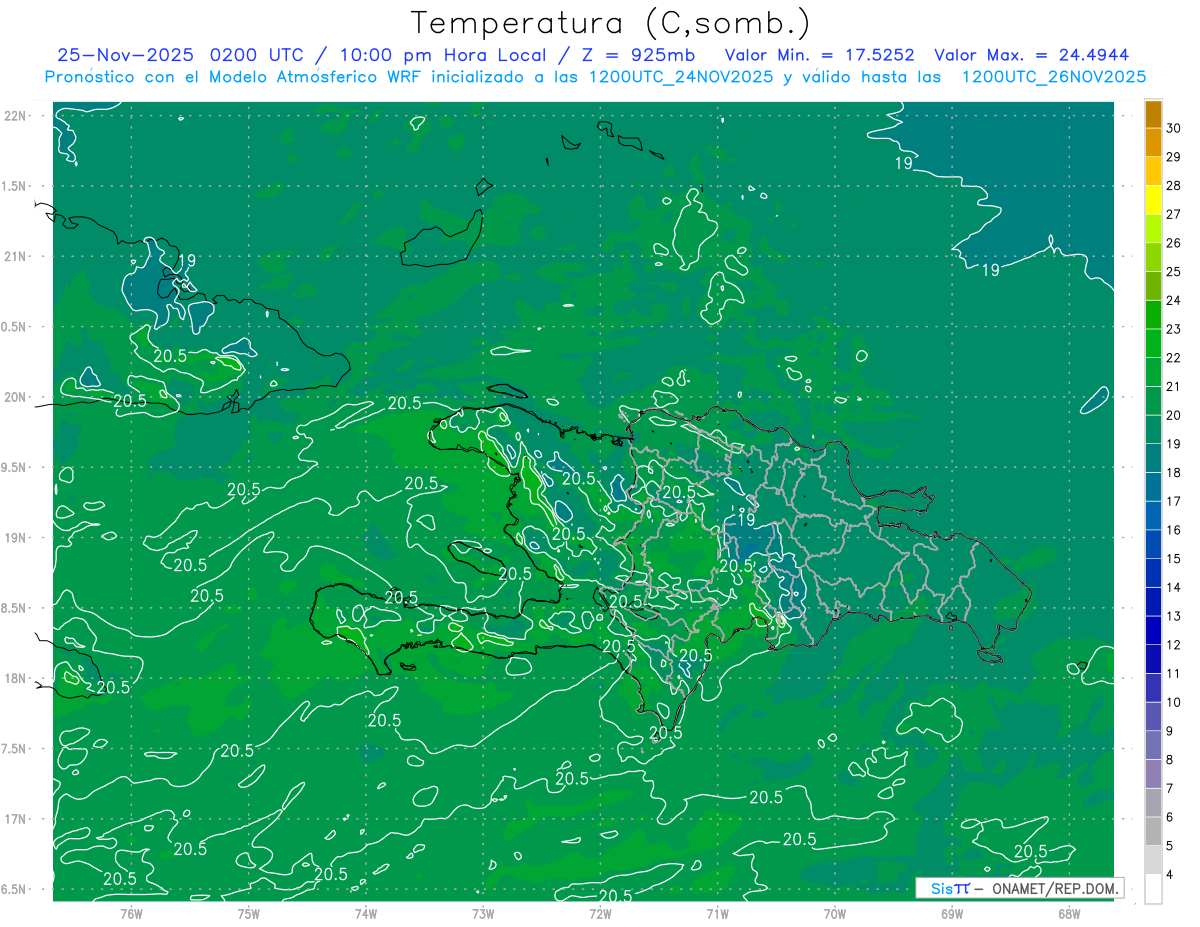
Task: Click the "69W" longitude axis label
Action: pyautogui.click(x=951, y=914)
